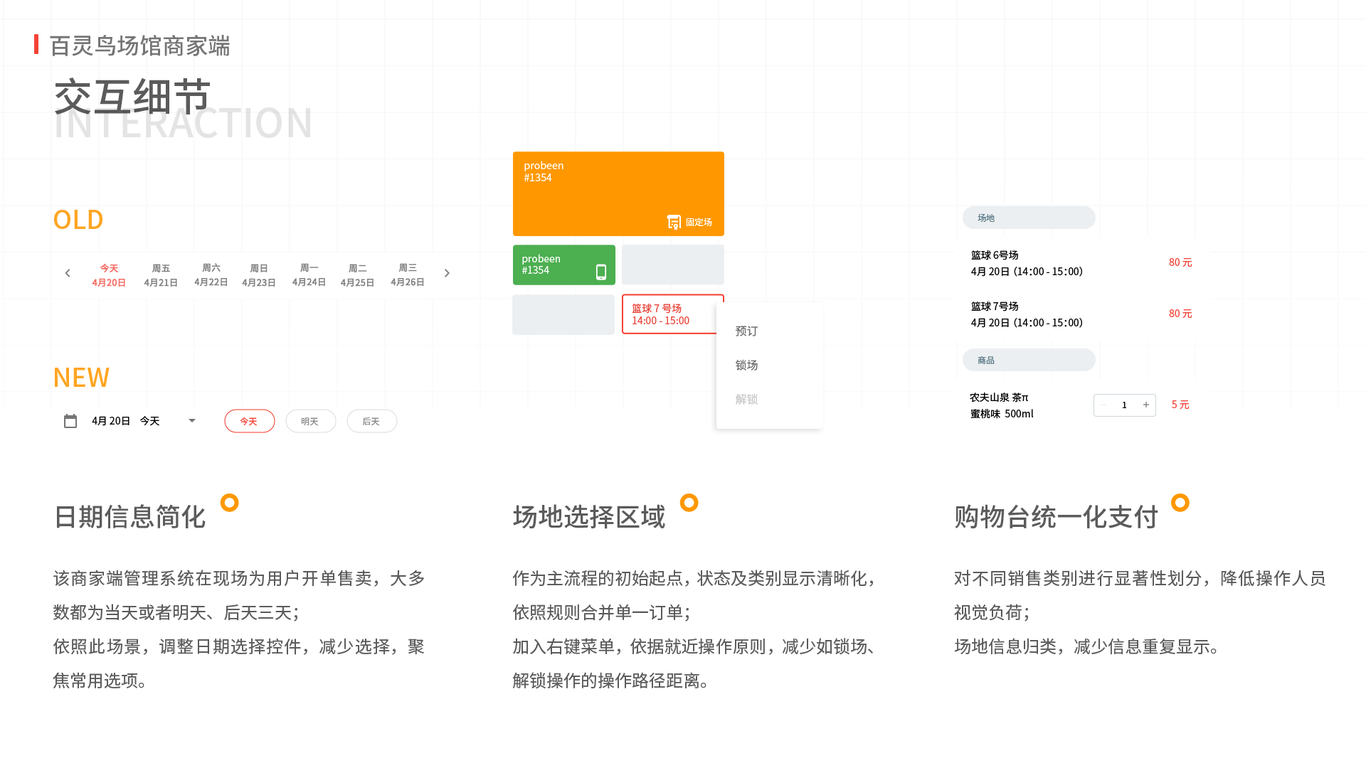The width and height of the screenshot is (1366, 768).
Task: Toggle the 明天 pill button
Action: pos(310,421)
